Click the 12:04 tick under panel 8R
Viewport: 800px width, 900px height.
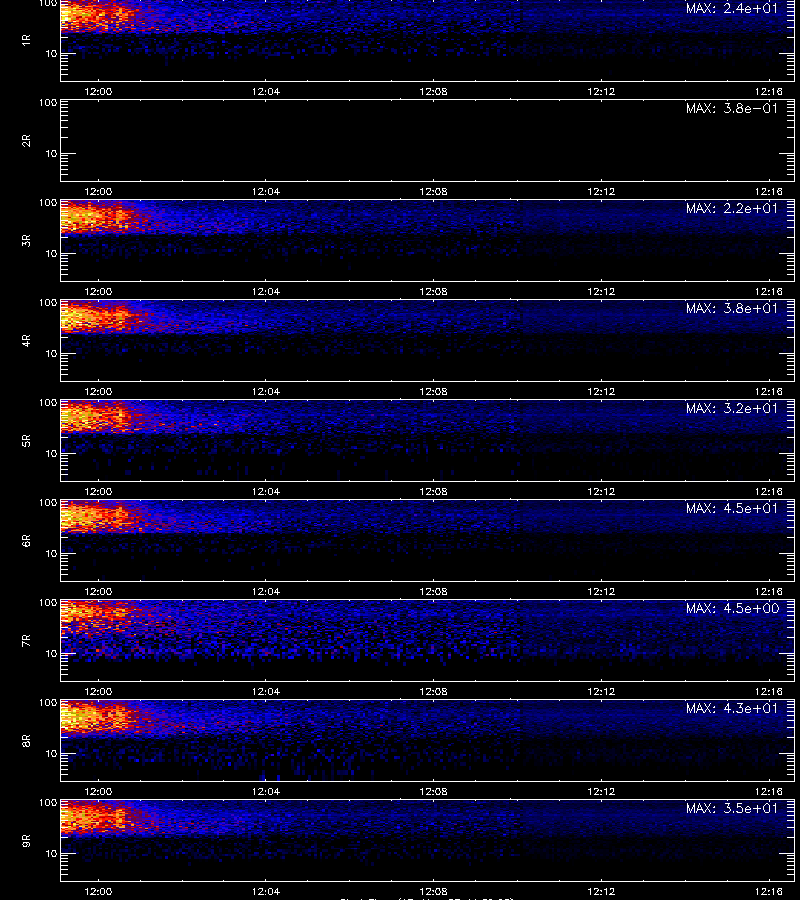(266, 792)
